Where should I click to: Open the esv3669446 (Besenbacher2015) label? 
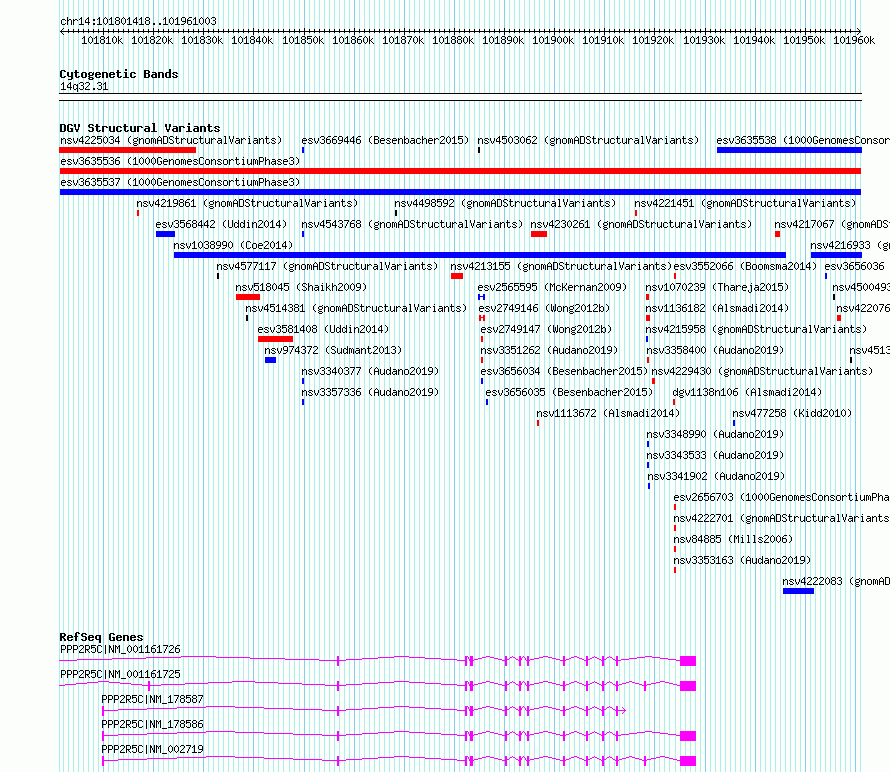coord(385,140)
